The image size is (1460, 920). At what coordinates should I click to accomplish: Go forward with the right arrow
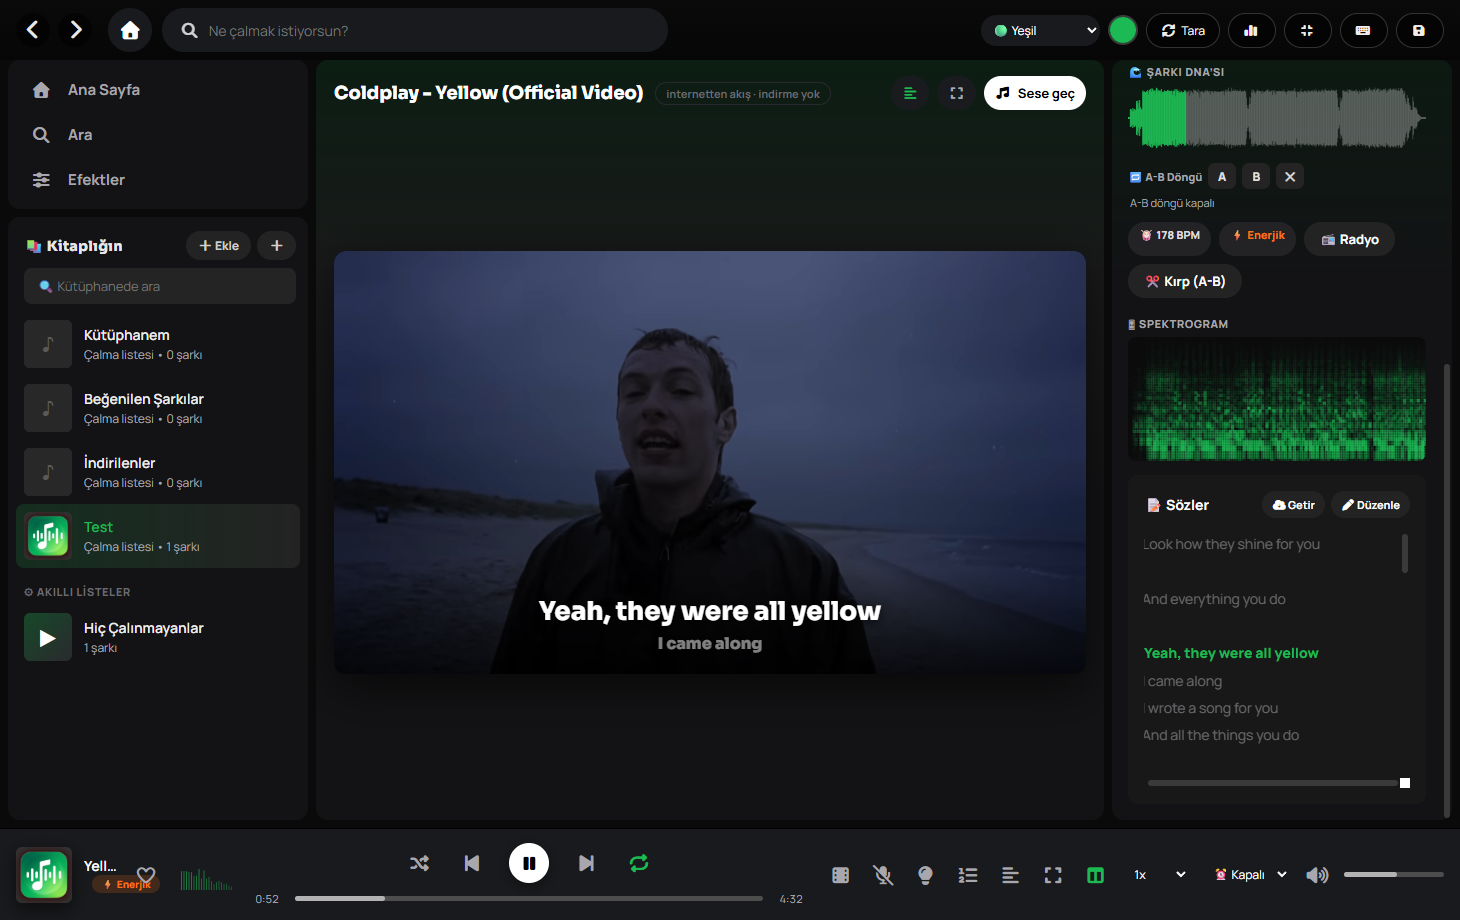[x=76, y=30]
